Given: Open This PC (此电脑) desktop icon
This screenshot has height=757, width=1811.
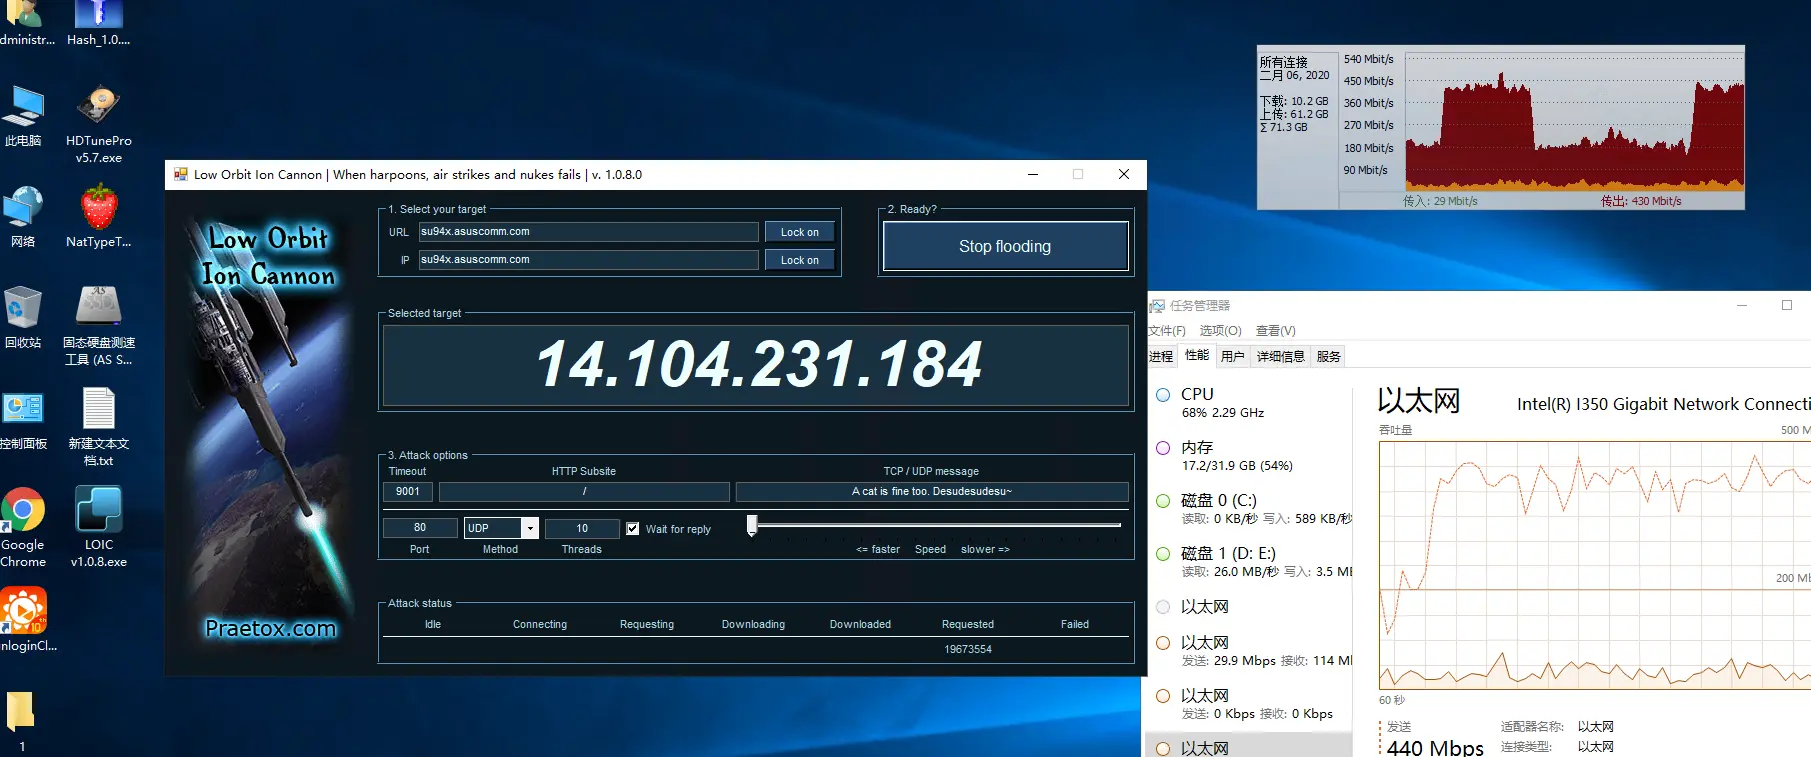Looking at the screenshot, I should 23,115.
